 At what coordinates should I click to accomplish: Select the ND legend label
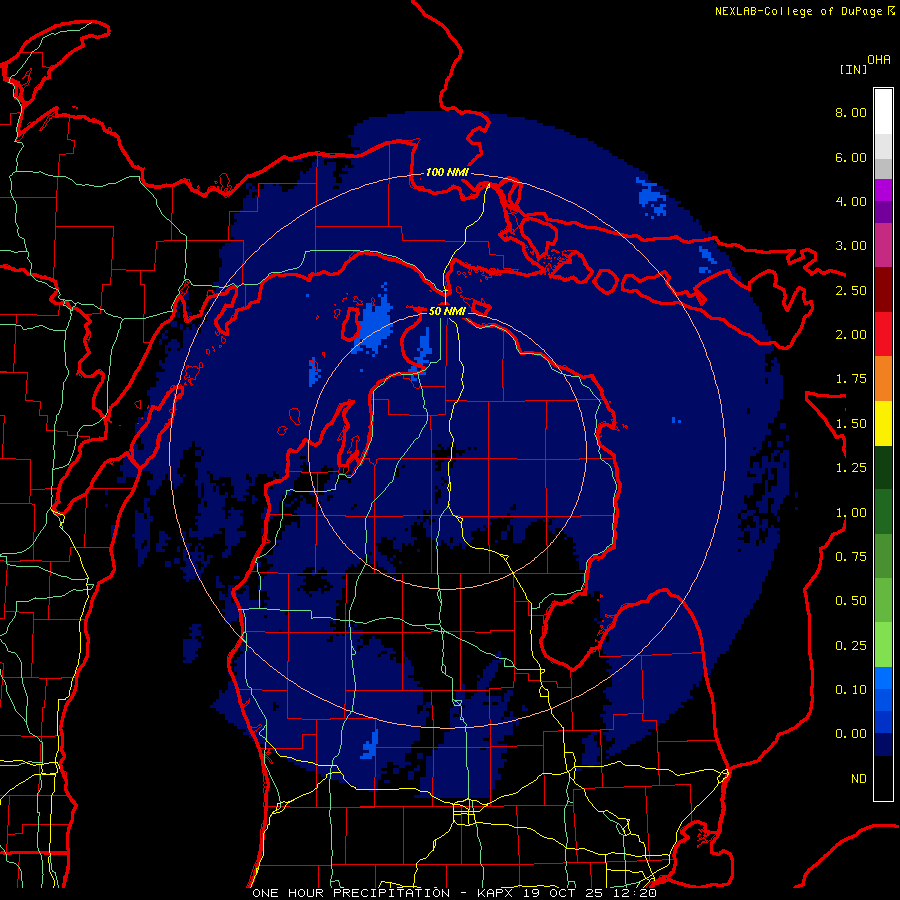click(859, 779)
